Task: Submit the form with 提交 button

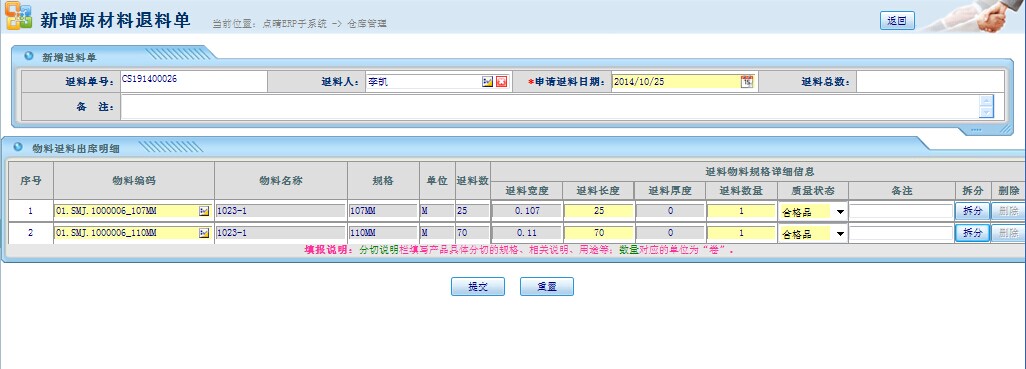Action: [x=478, y=287]
